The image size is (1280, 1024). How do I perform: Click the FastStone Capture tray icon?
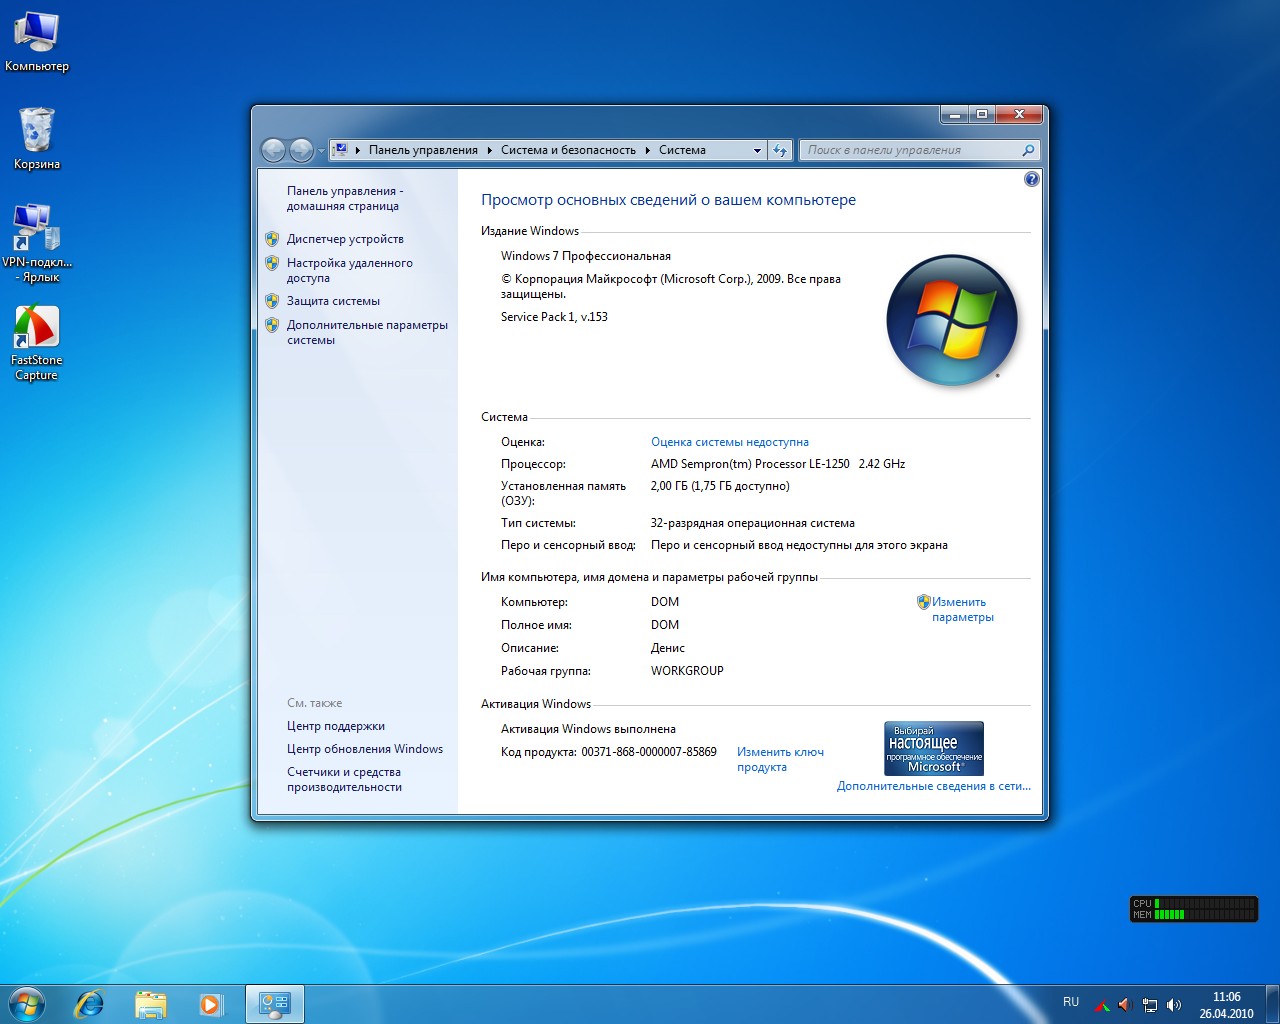(x=1101, y=1004)
